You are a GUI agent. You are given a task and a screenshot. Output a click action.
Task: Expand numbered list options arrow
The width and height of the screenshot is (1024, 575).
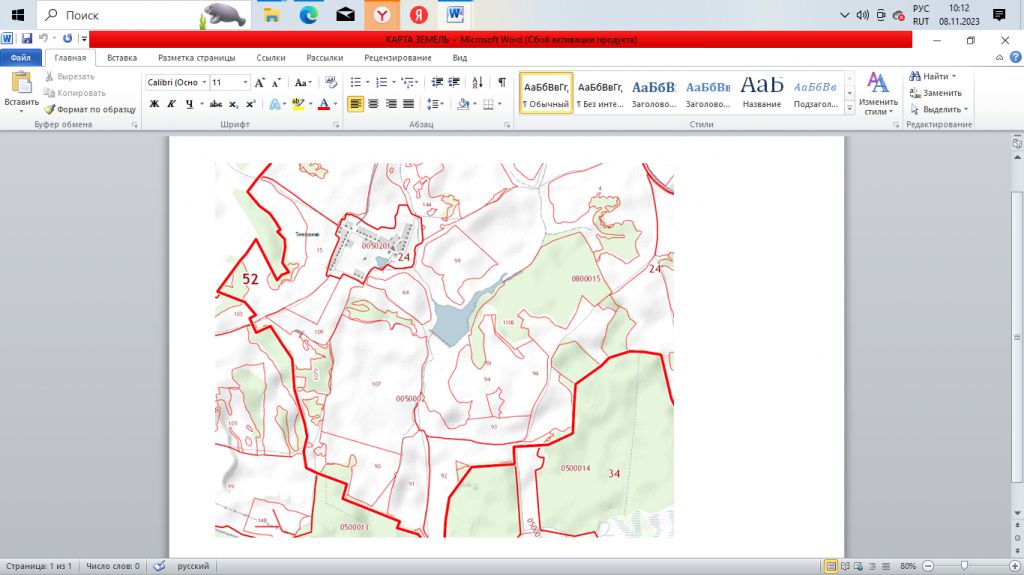(x=394, y=82)
